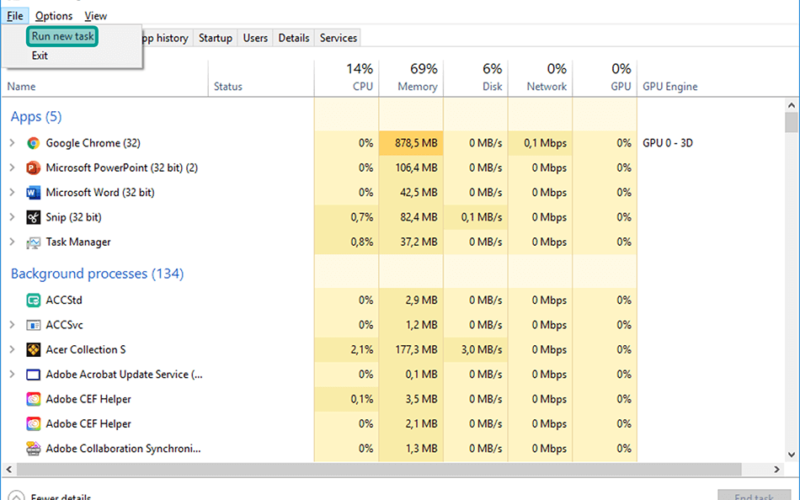Image resolution: width=800 pixels, height=500 pixels.
Task: Expand the ACCSvc process group
Action: pos(12,324)
